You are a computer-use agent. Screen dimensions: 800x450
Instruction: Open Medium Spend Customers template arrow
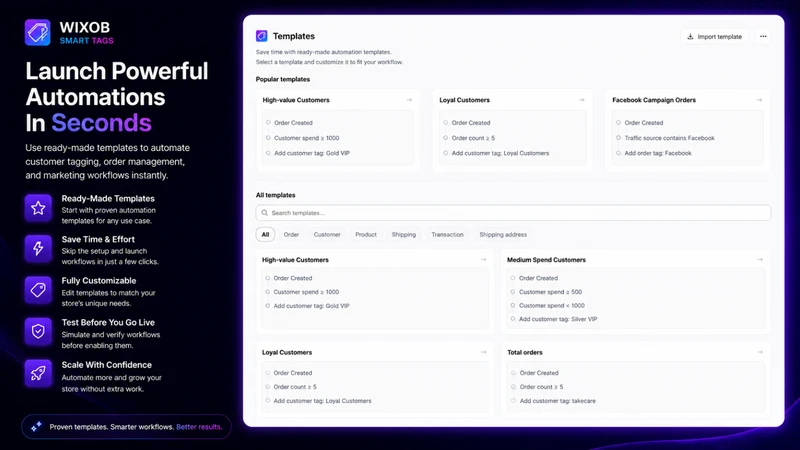[x=760, y=260]
